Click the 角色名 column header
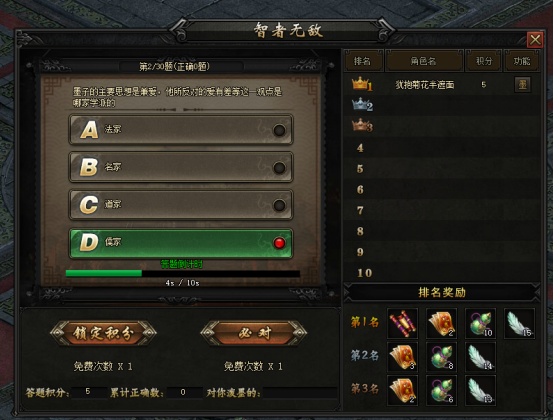Image resolution: width=553 pixels, height=420 pixels. 424,61
